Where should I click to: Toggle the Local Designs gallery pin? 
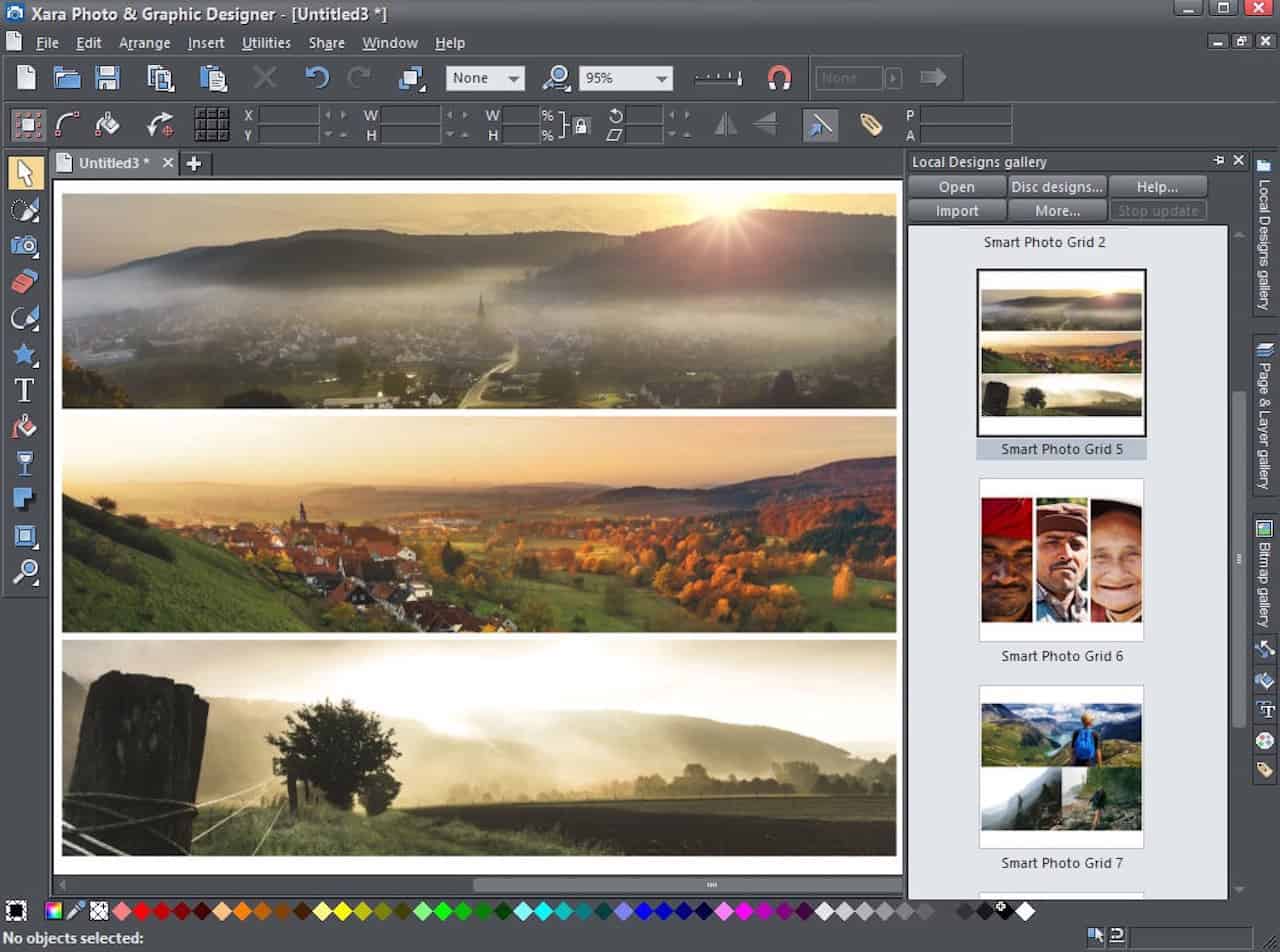pos(1219,161)
